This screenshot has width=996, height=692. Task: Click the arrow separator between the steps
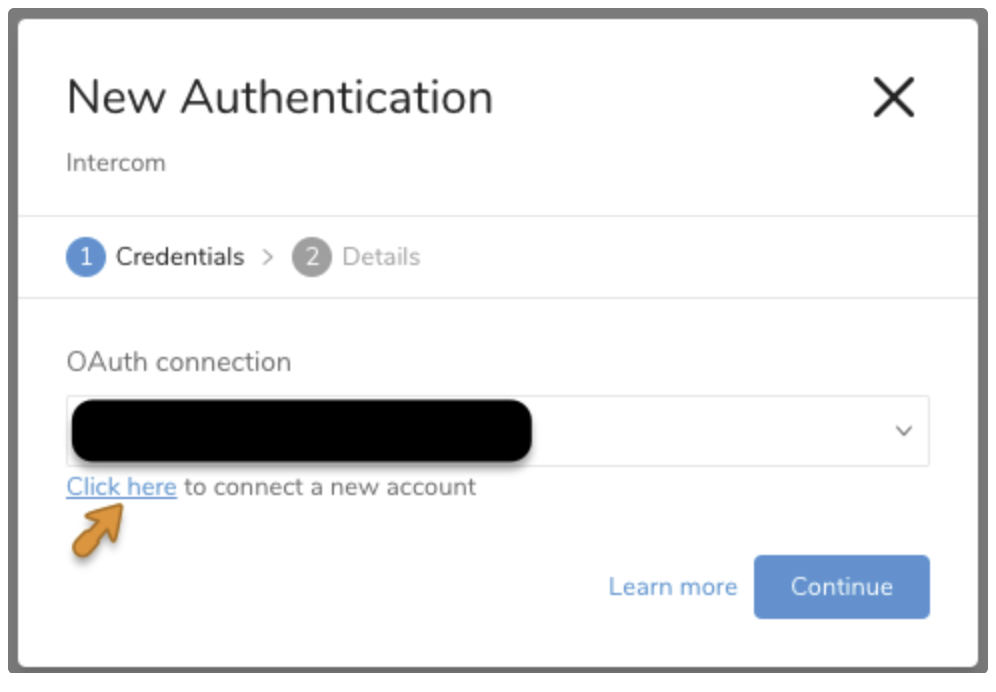click(x=267, y=257)
